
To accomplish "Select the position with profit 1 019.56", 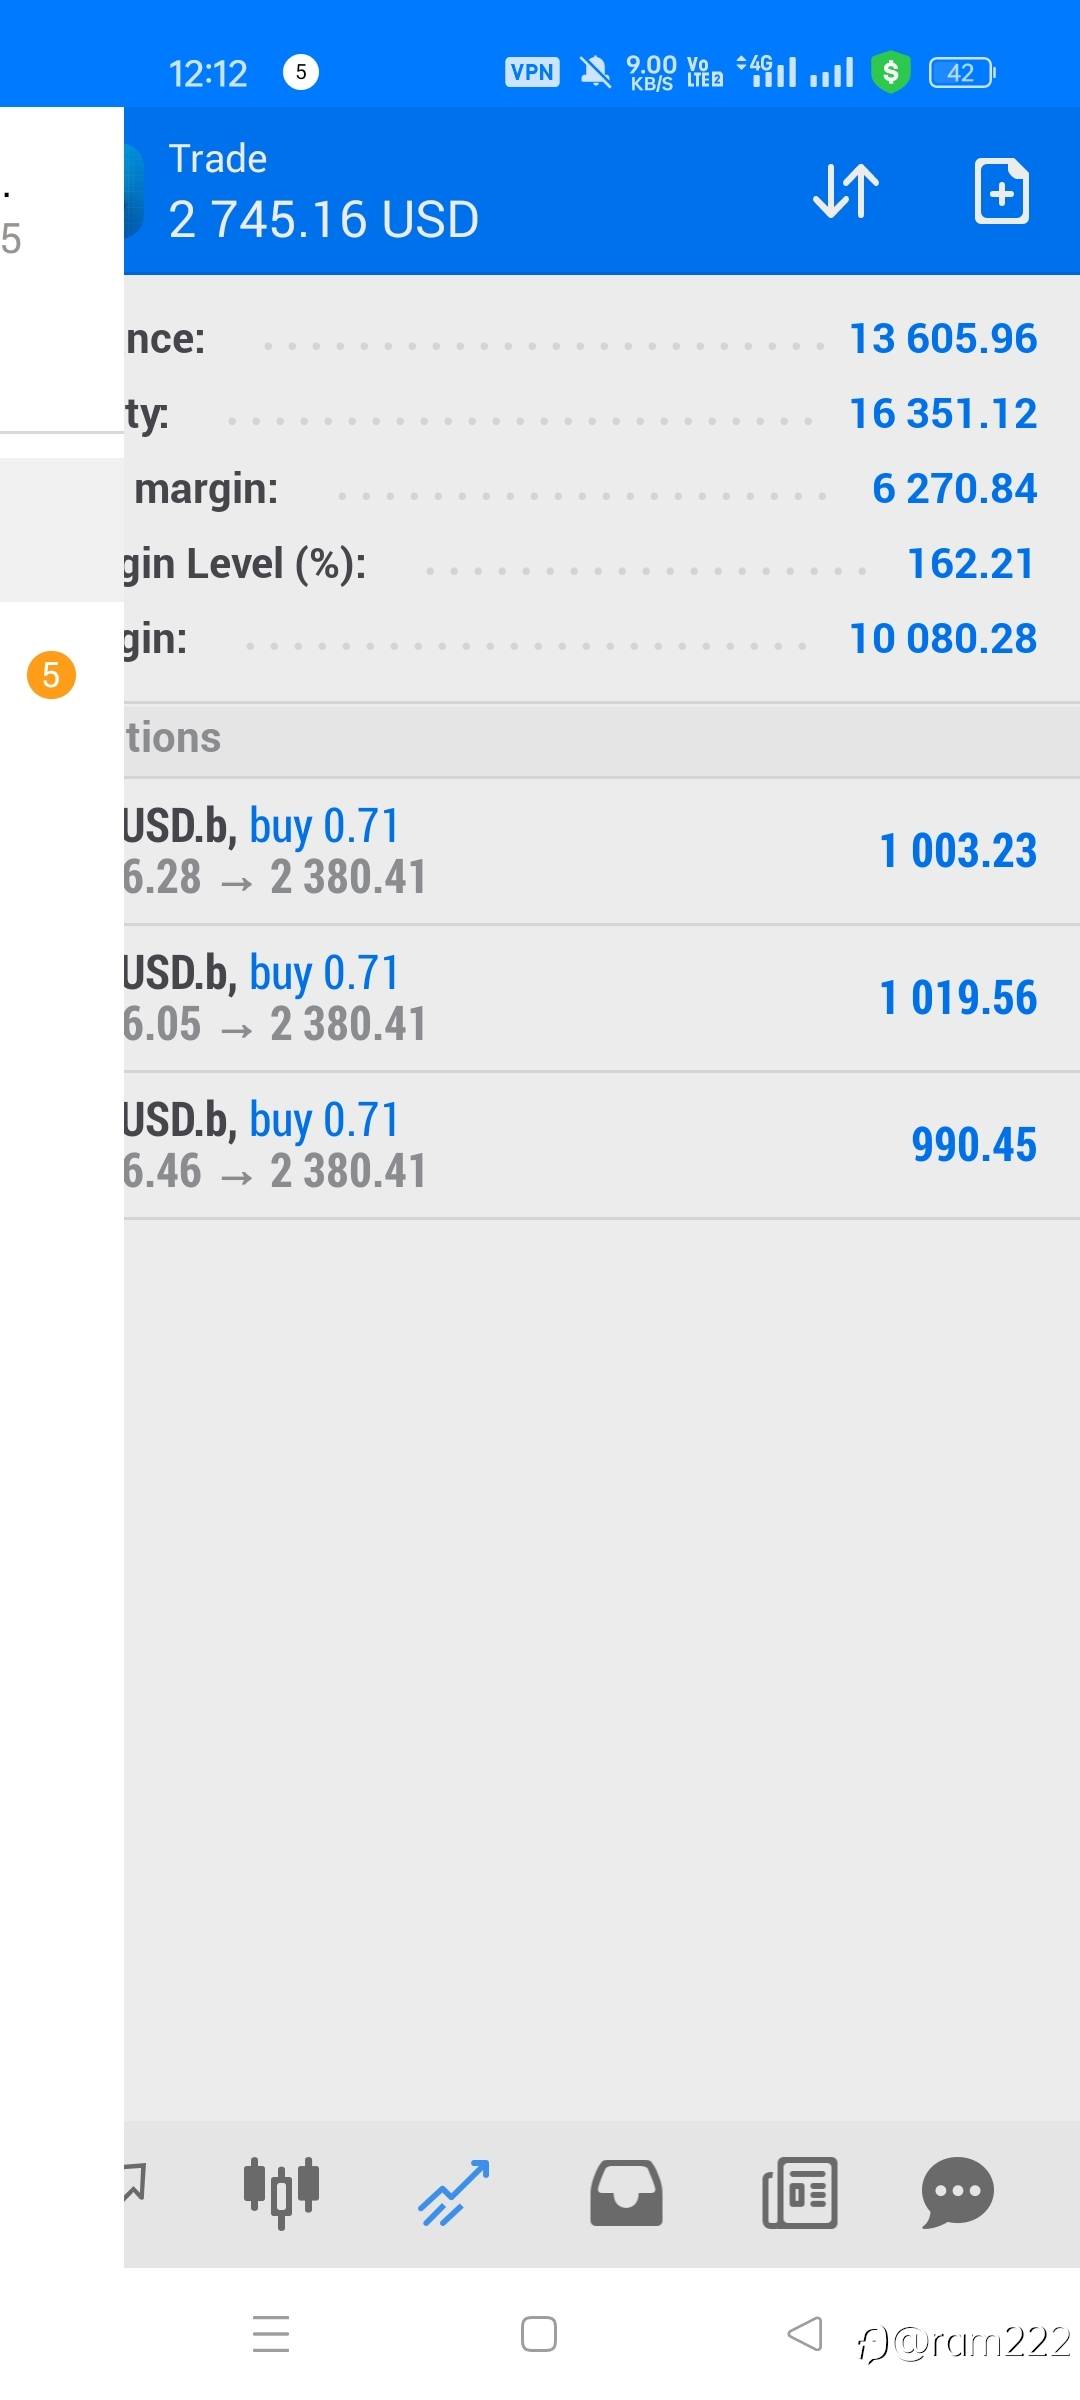I will tap(600, 998).
